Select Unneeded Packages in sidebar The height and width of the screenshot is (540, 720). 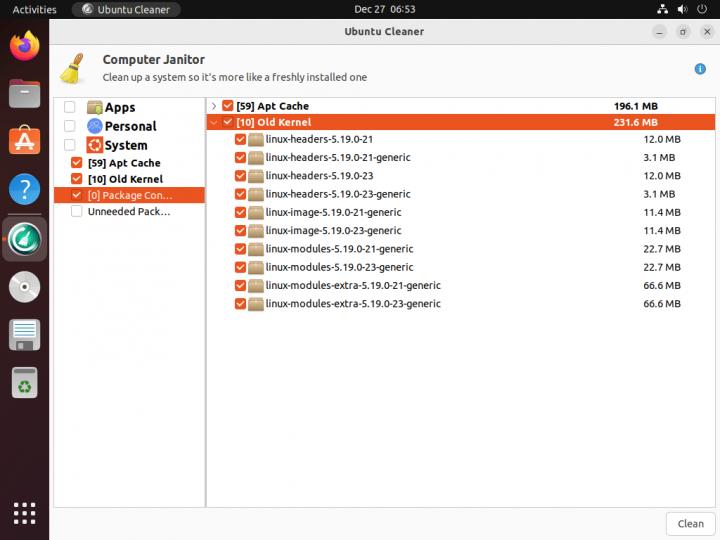click(x=129, y=212)
